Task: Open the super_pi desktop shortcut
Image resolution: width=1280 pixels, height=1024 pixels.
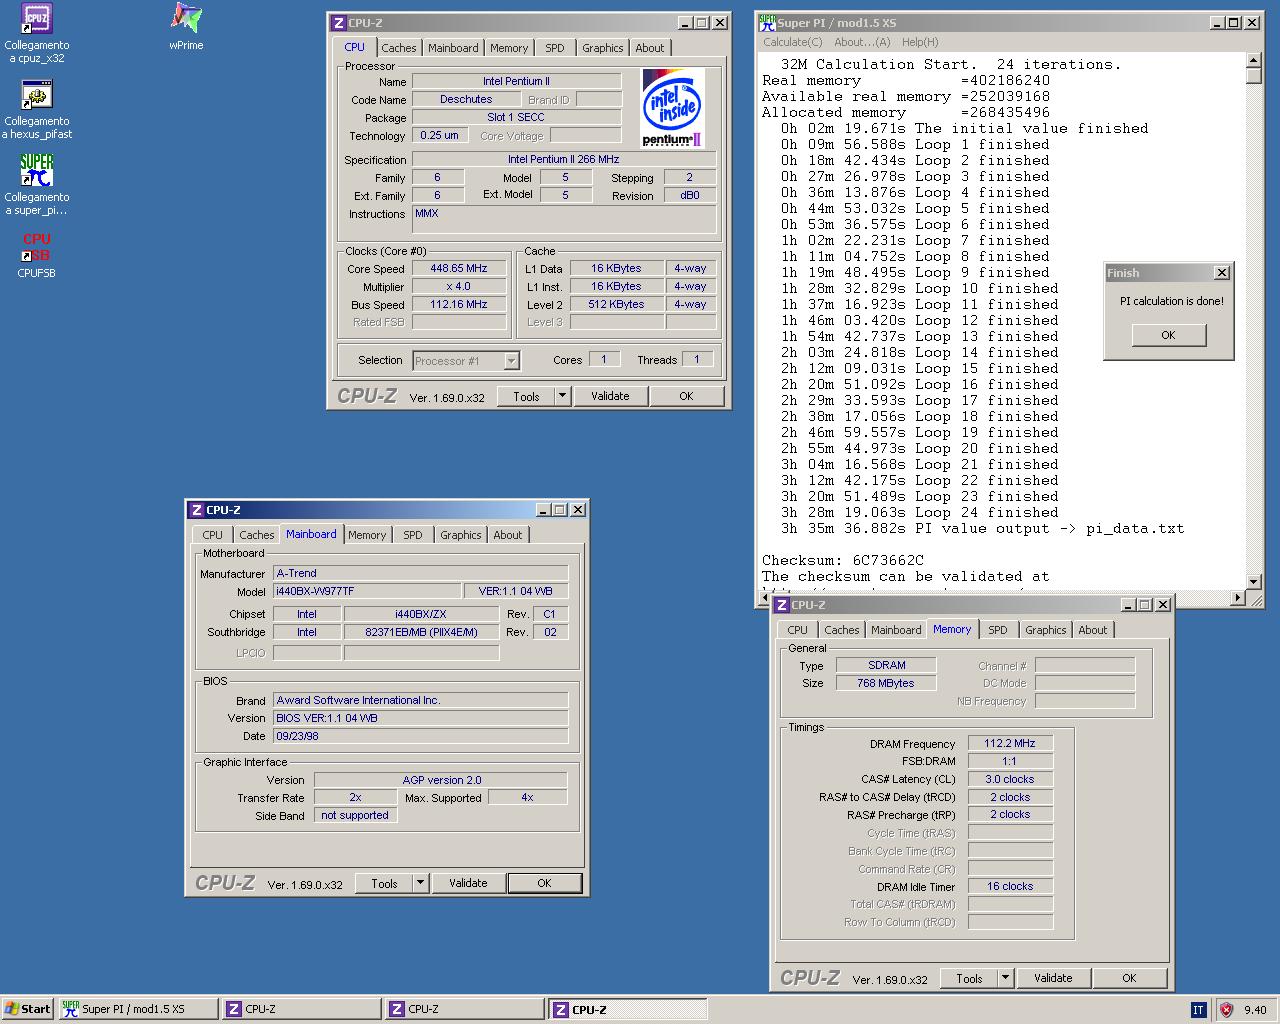Action: tap(37, 186)
